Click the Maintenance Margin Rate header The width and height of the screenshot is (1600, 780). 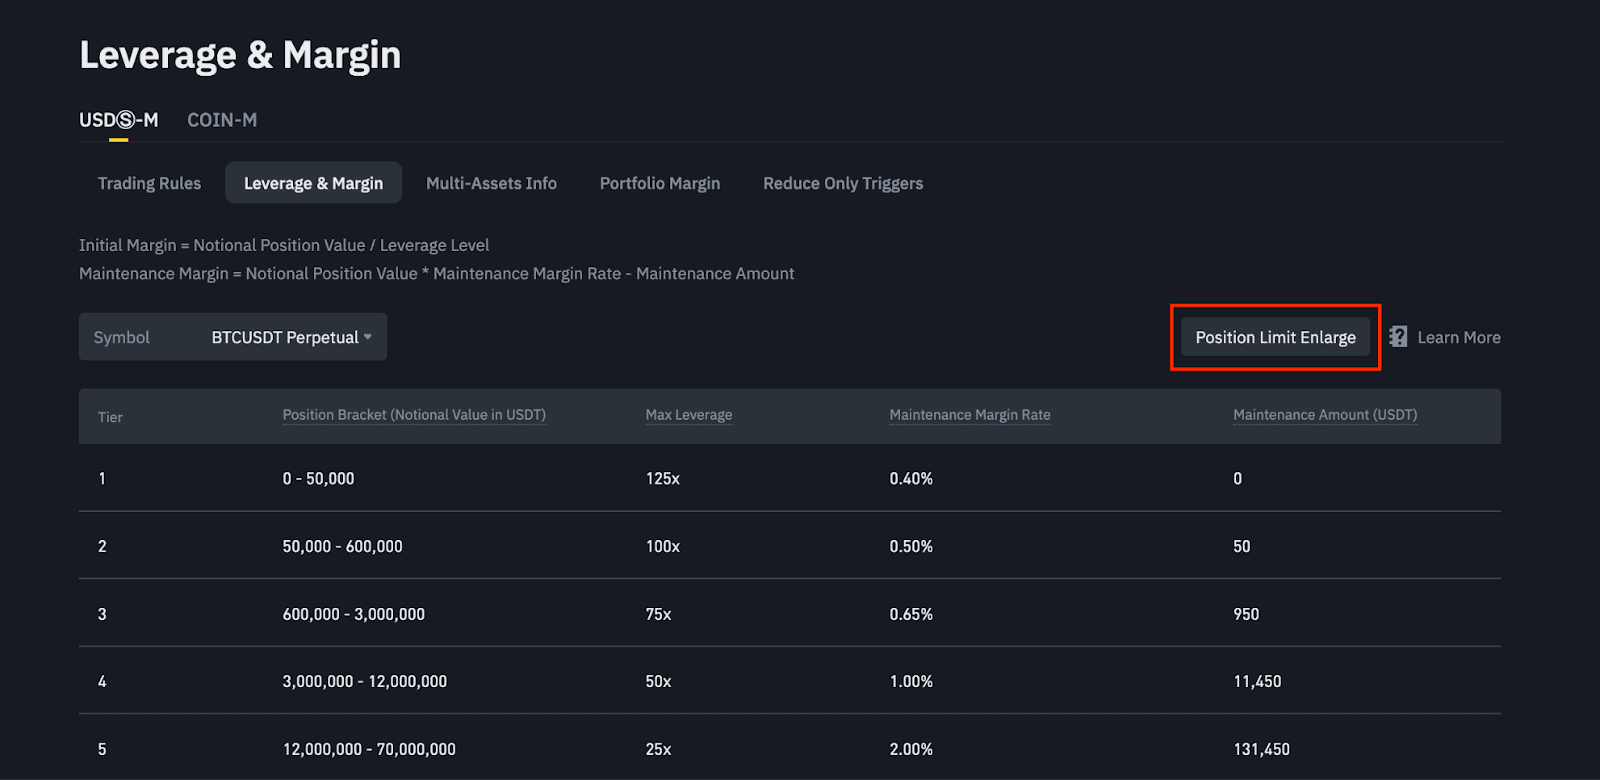tap(969, 415)
